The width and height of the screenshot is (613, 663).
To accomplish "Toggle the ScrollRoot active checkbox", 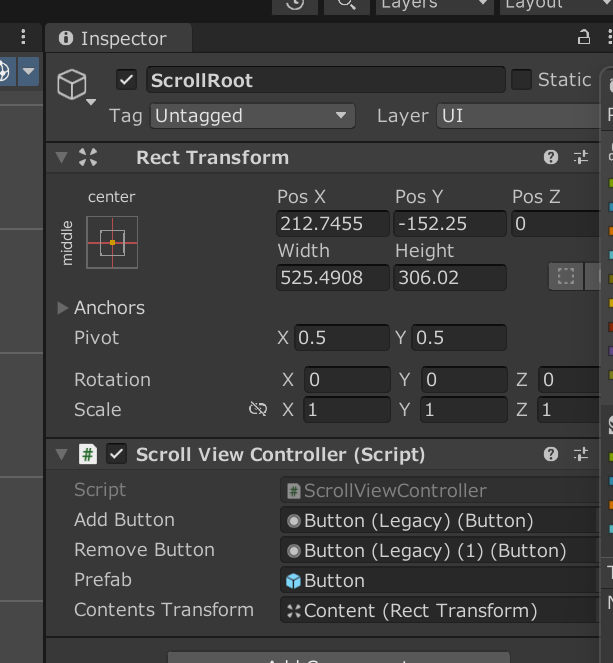I will click(x=126, y=79).
